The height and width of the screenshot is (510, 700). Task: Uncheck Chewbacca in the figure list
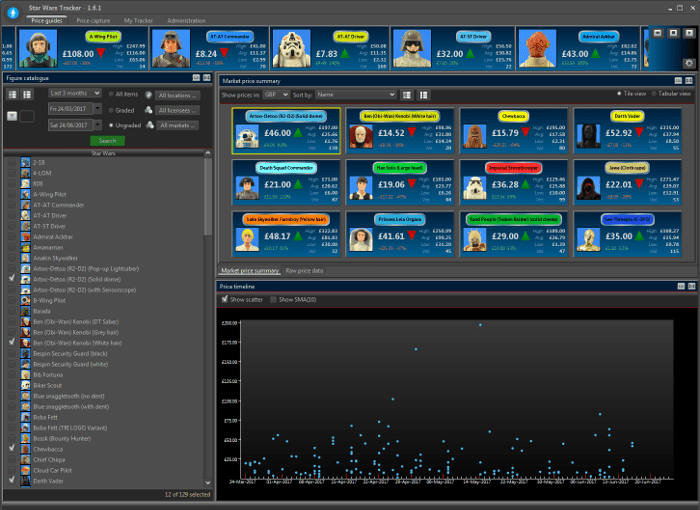12,448
